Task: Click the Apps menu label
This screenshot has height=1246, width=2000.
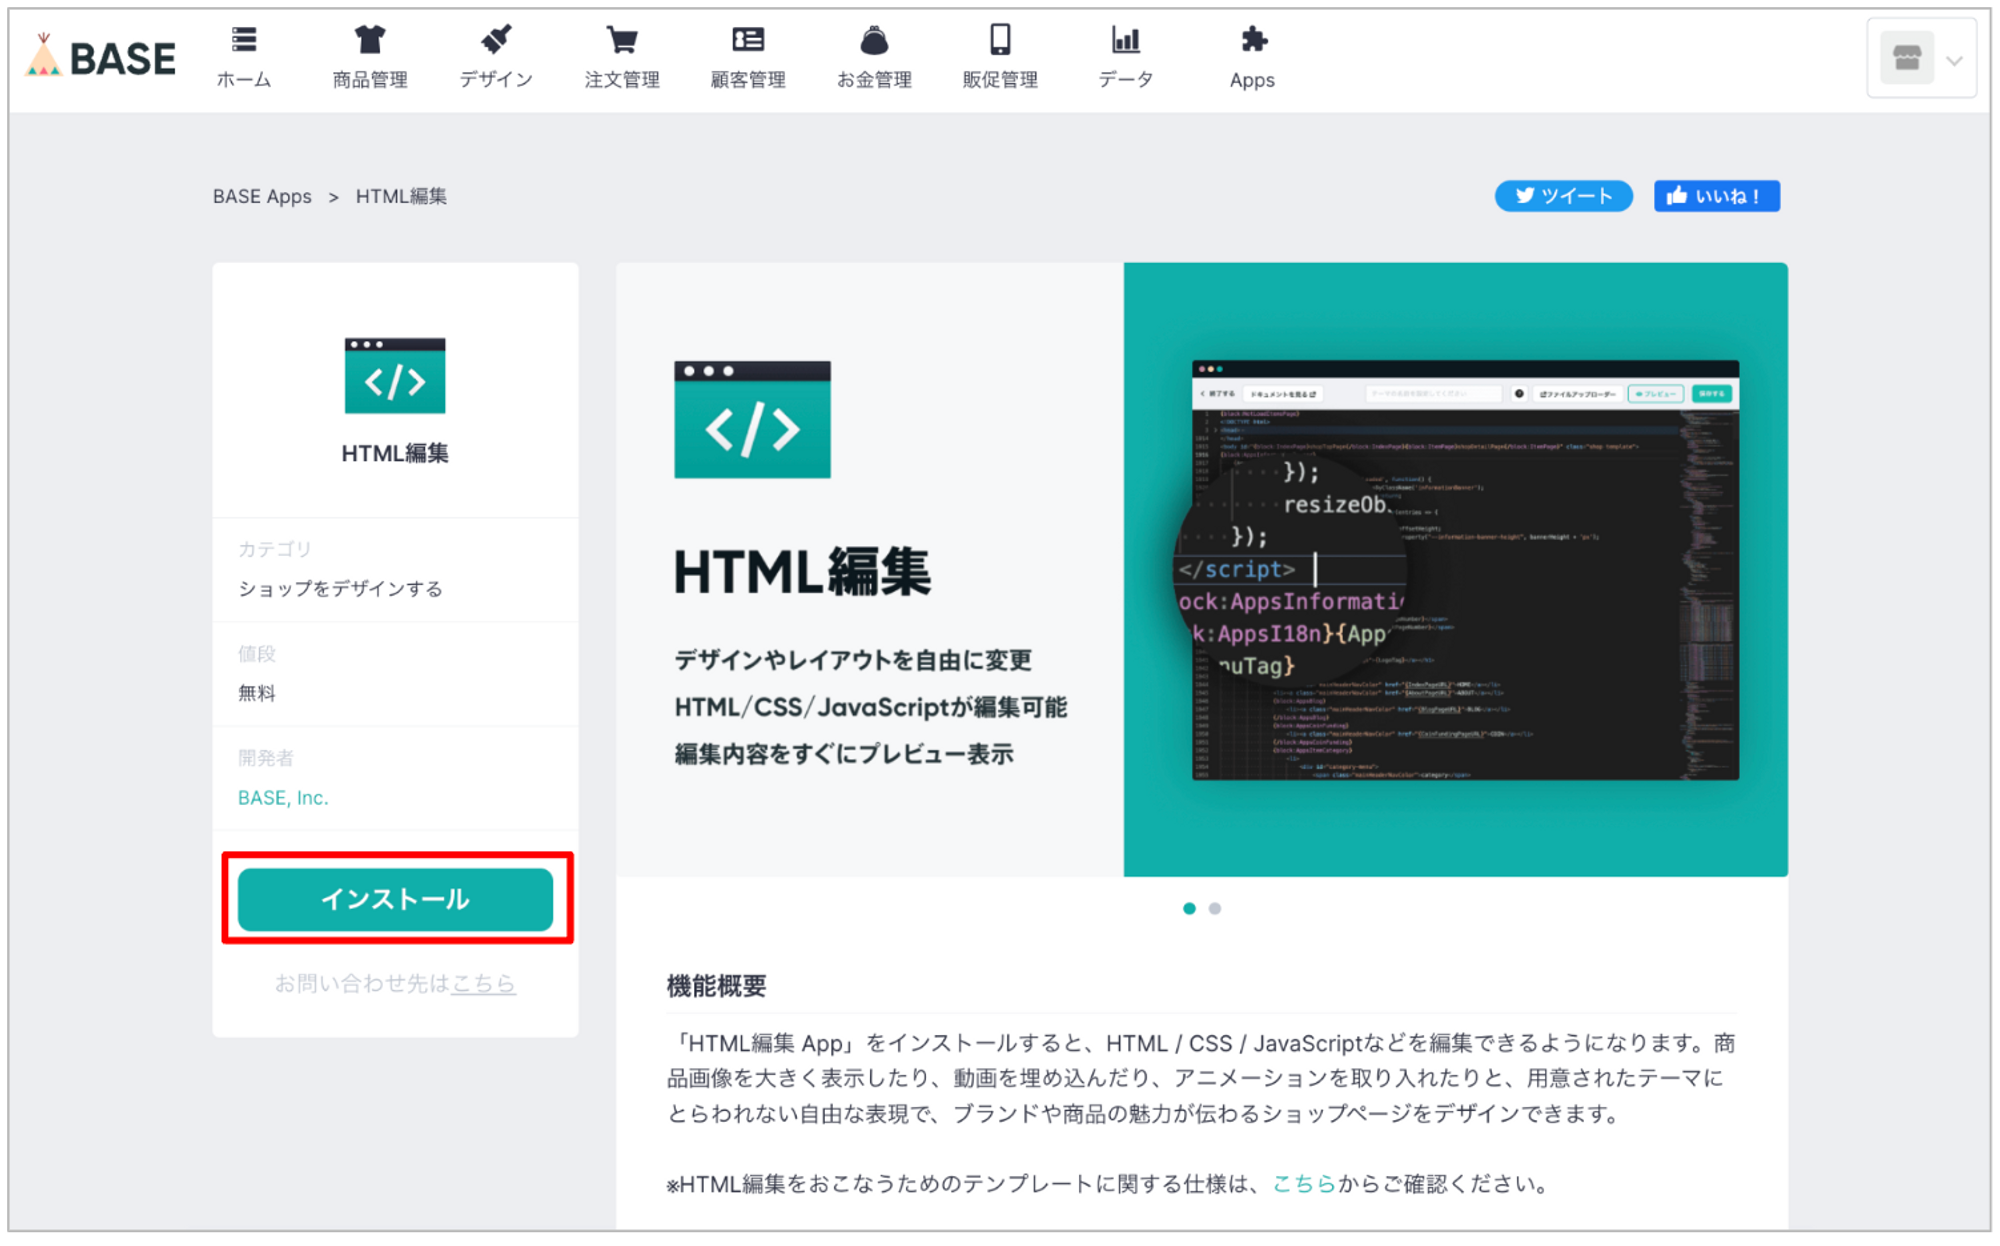Action: click(x=1252, y=80)
